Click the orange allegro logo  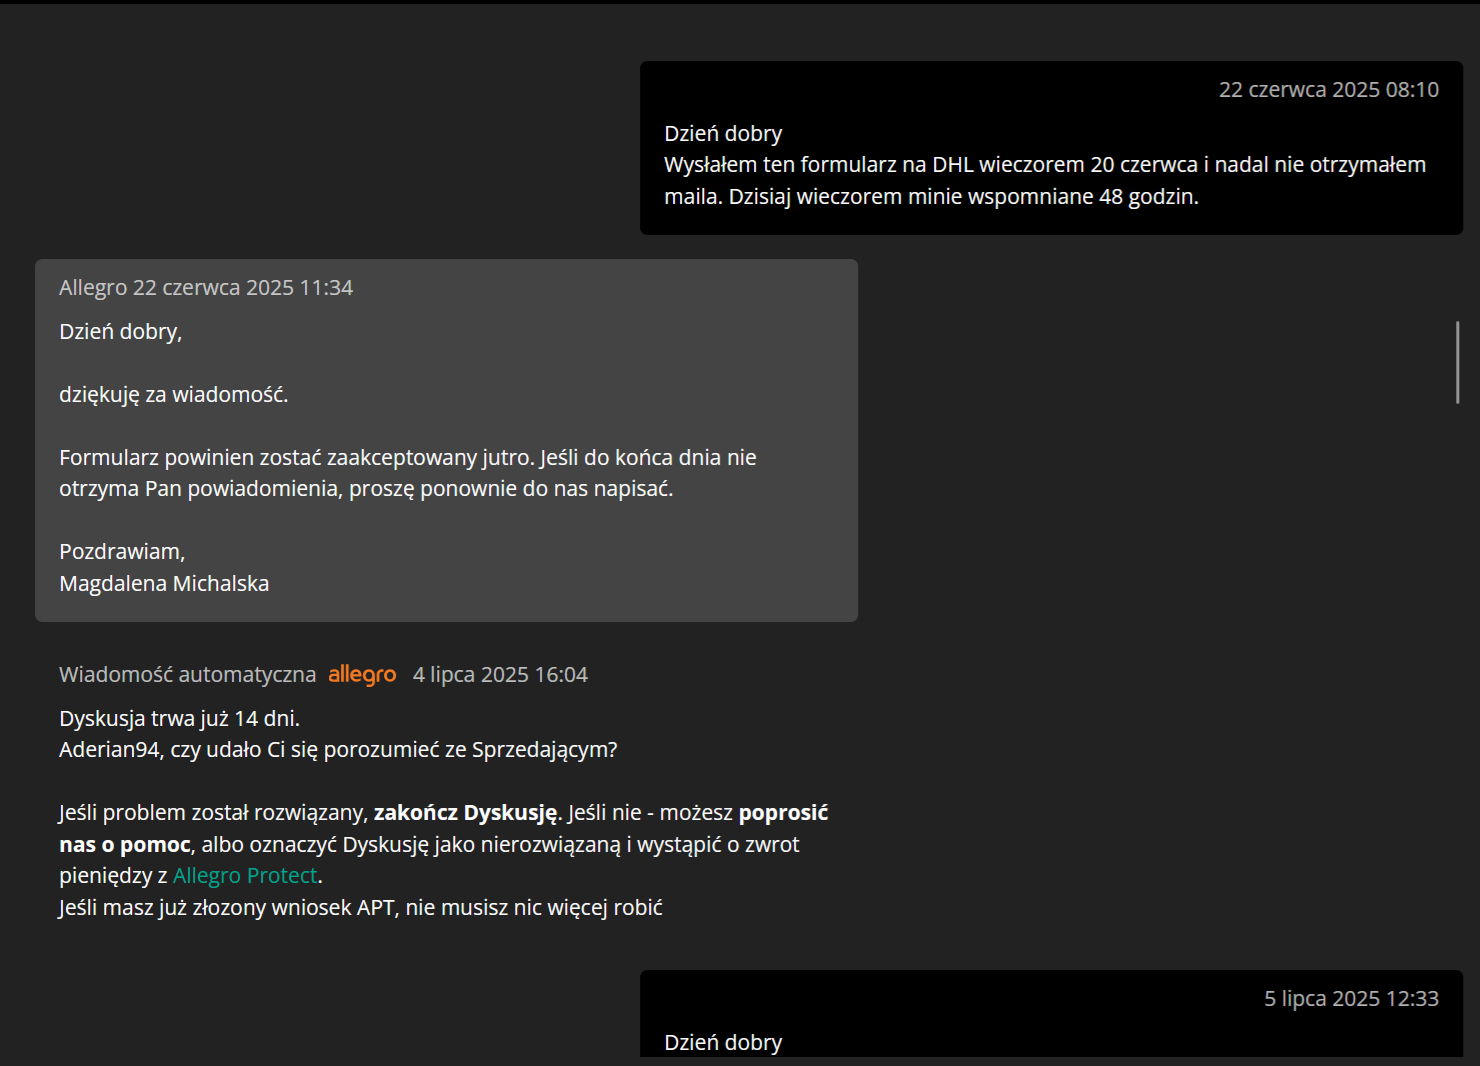click(362, 675)
